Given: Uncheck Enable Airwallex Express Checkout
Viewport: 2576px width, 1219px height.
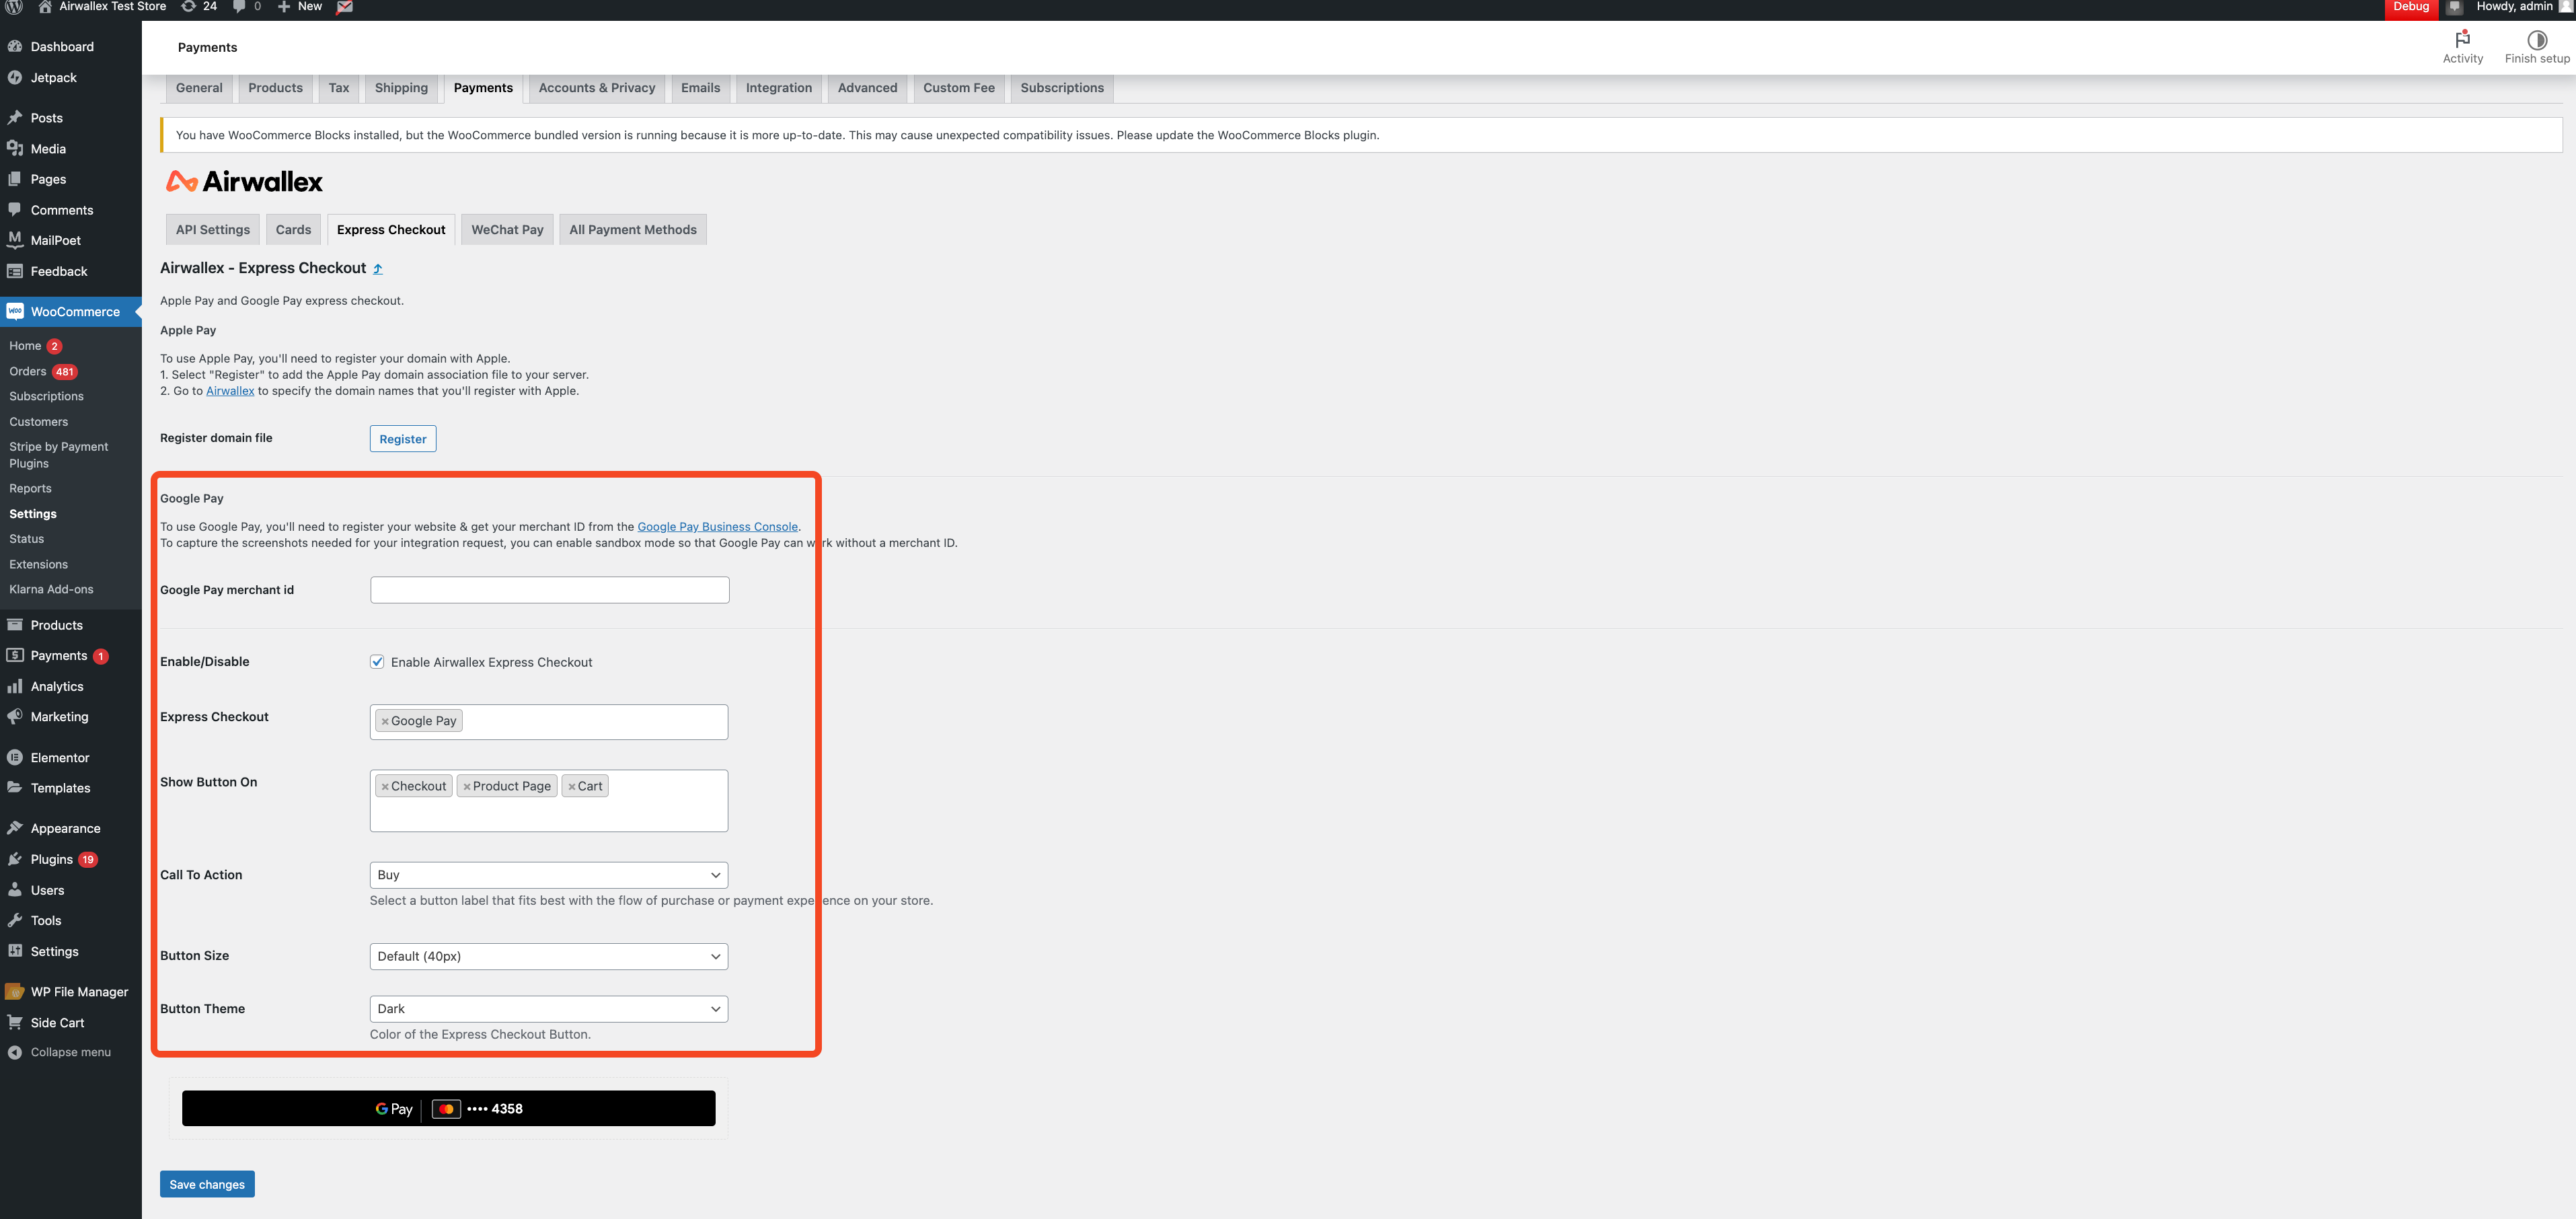Looking at the screenshot, I should [x=377, y=662].
